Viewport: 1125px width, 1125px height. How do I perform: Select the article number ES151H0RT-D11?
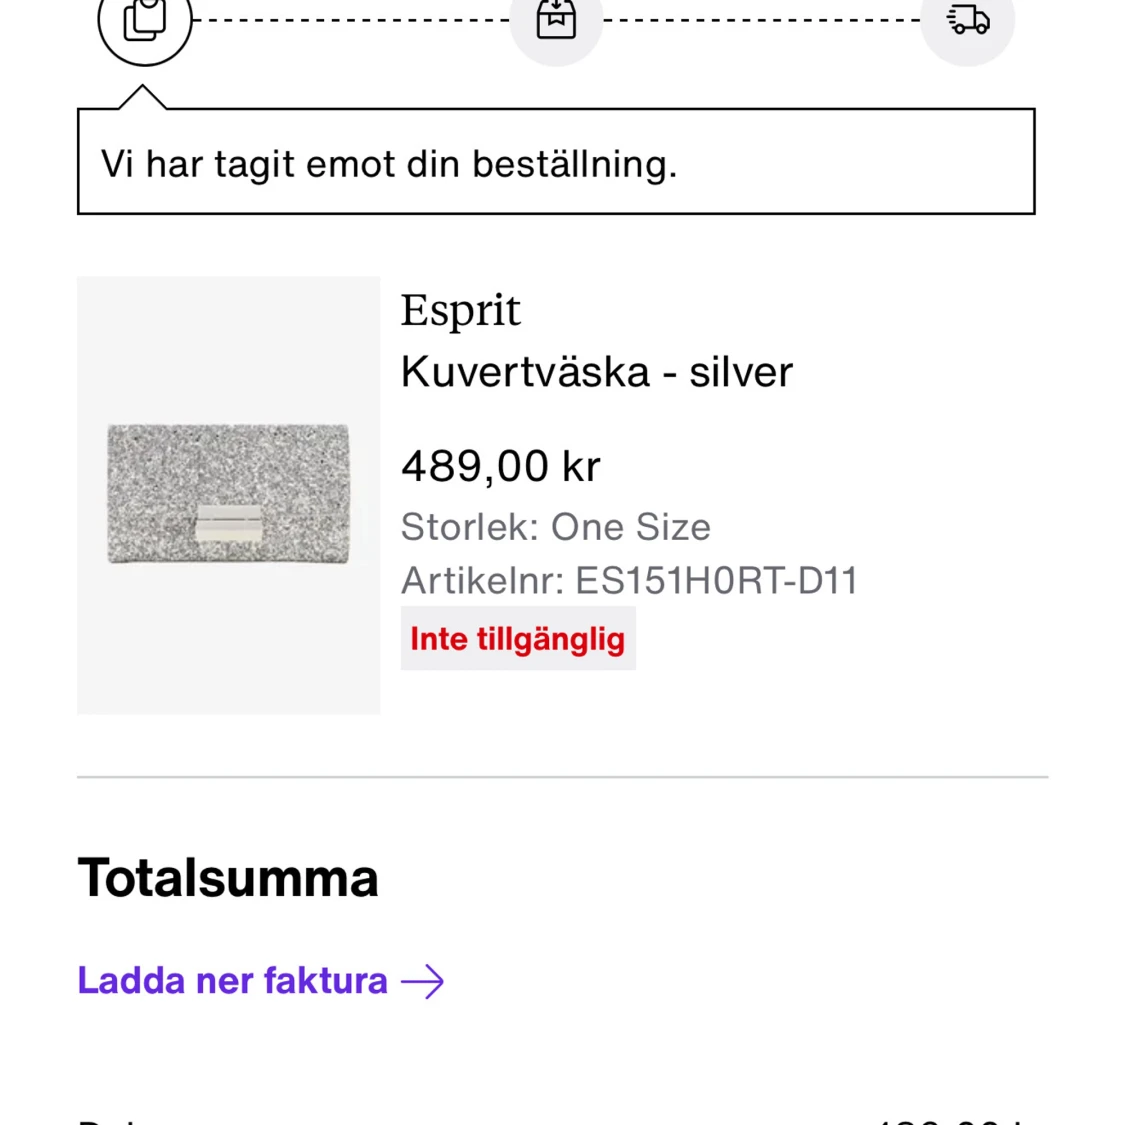click(x=628, y=580)
